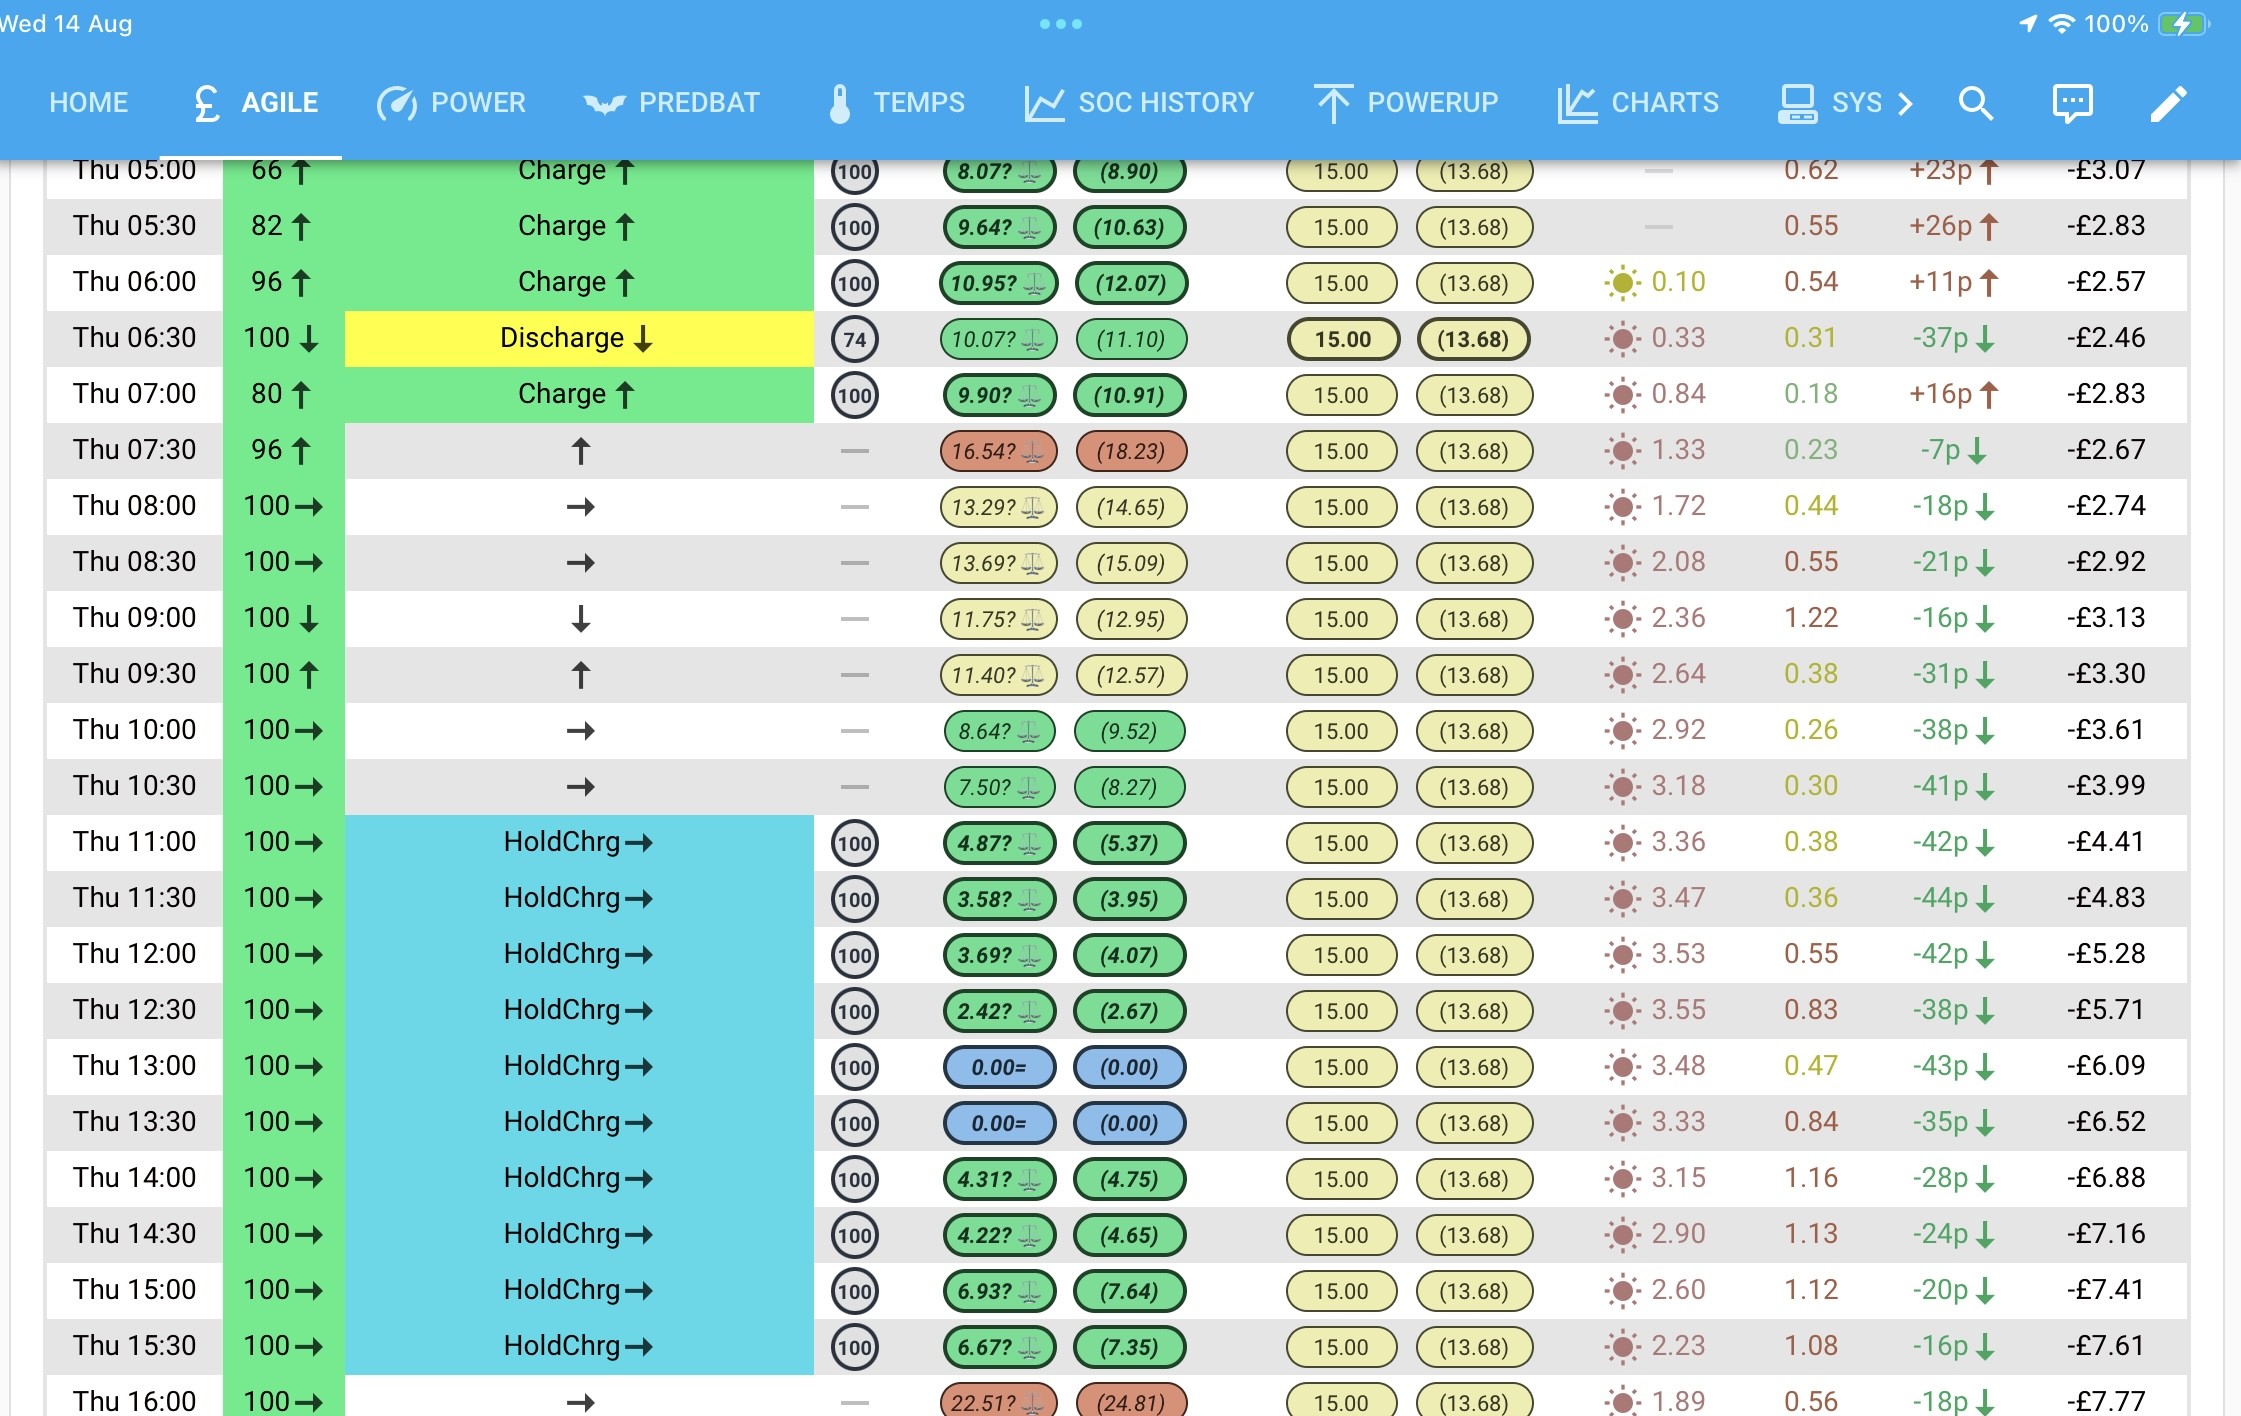Click the Predbat bat icon
2241x1416 pixels.
(x=604, y=103)
